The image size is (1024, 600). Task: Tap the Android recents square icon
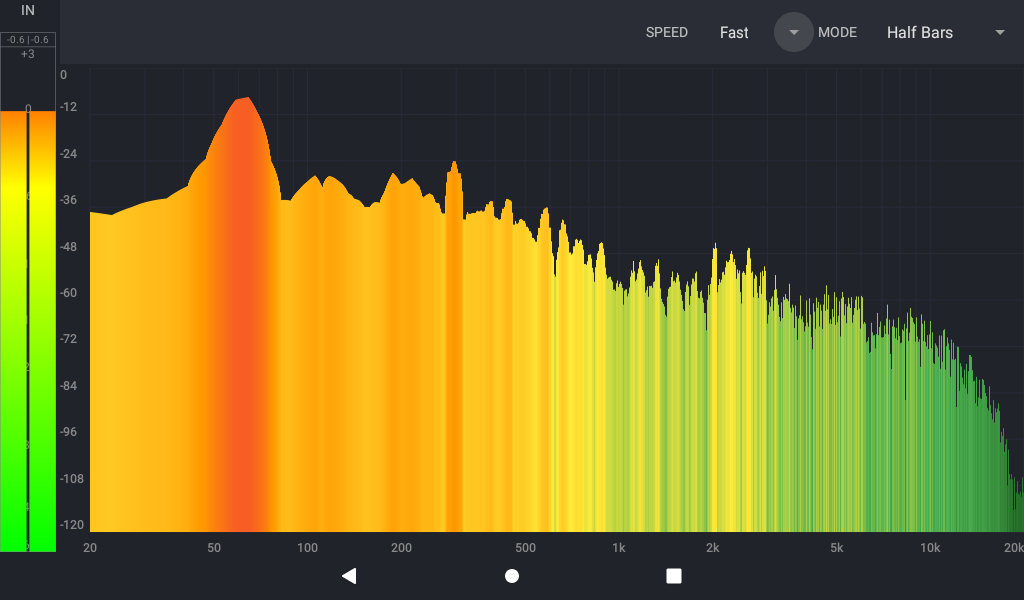(x=673, y=576)
